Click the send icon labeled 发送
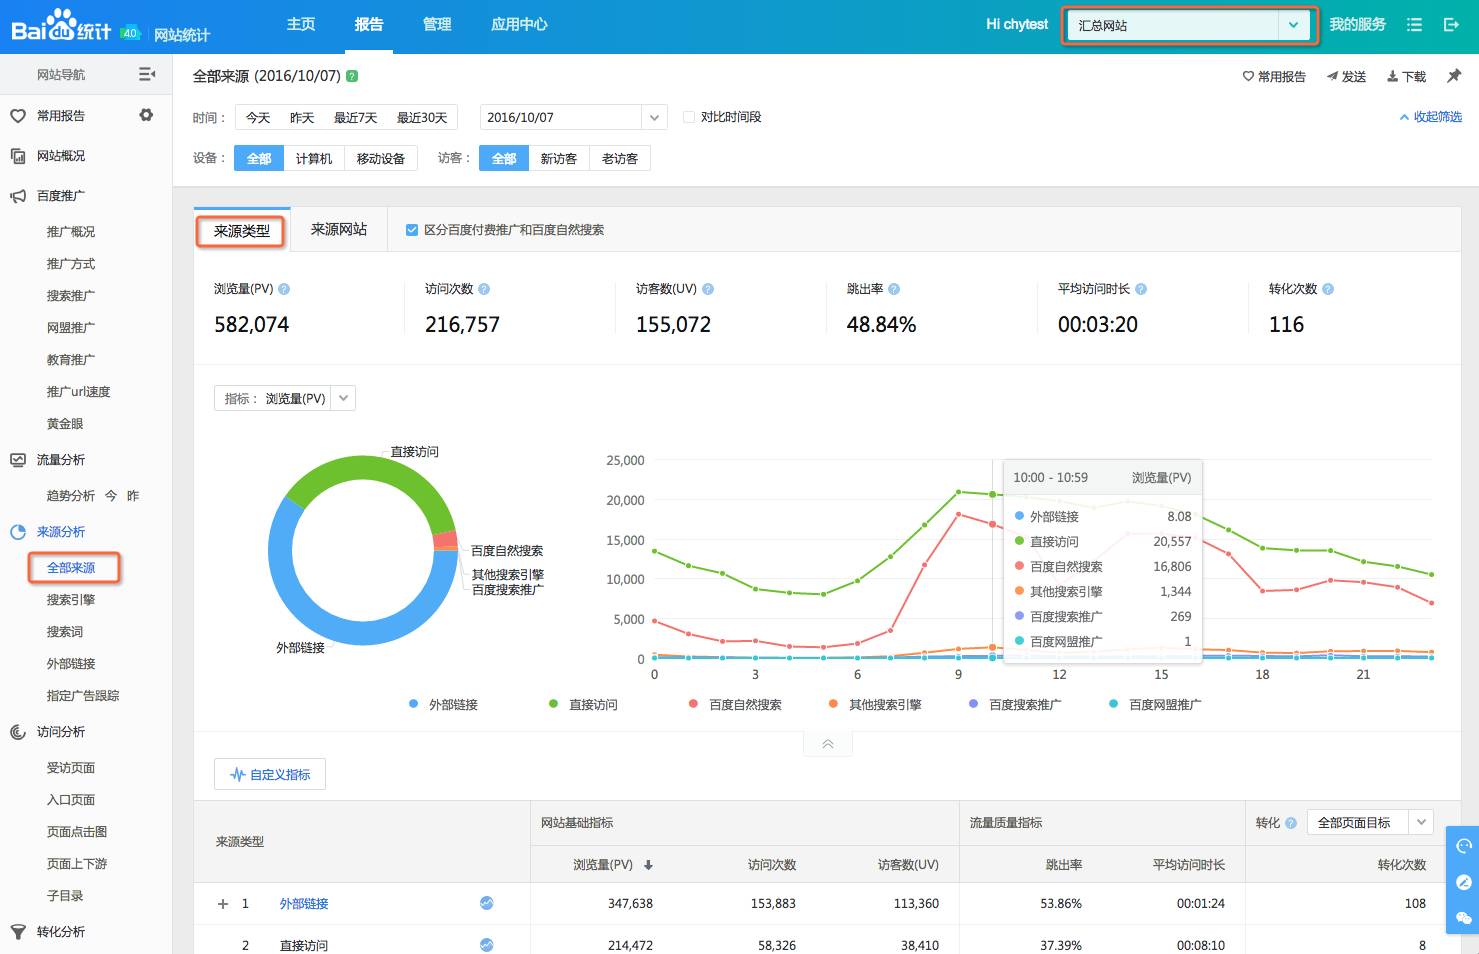Screen dimensions: 1479x954 point(1346,77)
